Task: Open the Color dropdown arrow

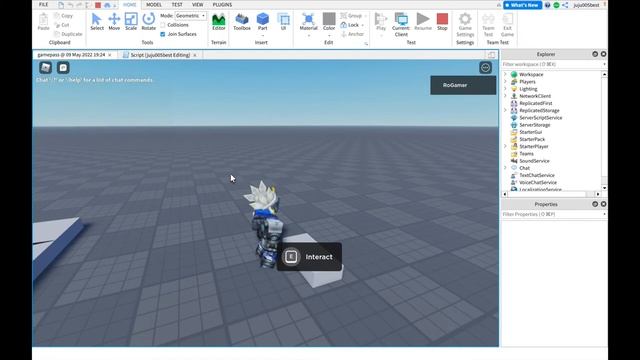Action: tap(329, 36)
